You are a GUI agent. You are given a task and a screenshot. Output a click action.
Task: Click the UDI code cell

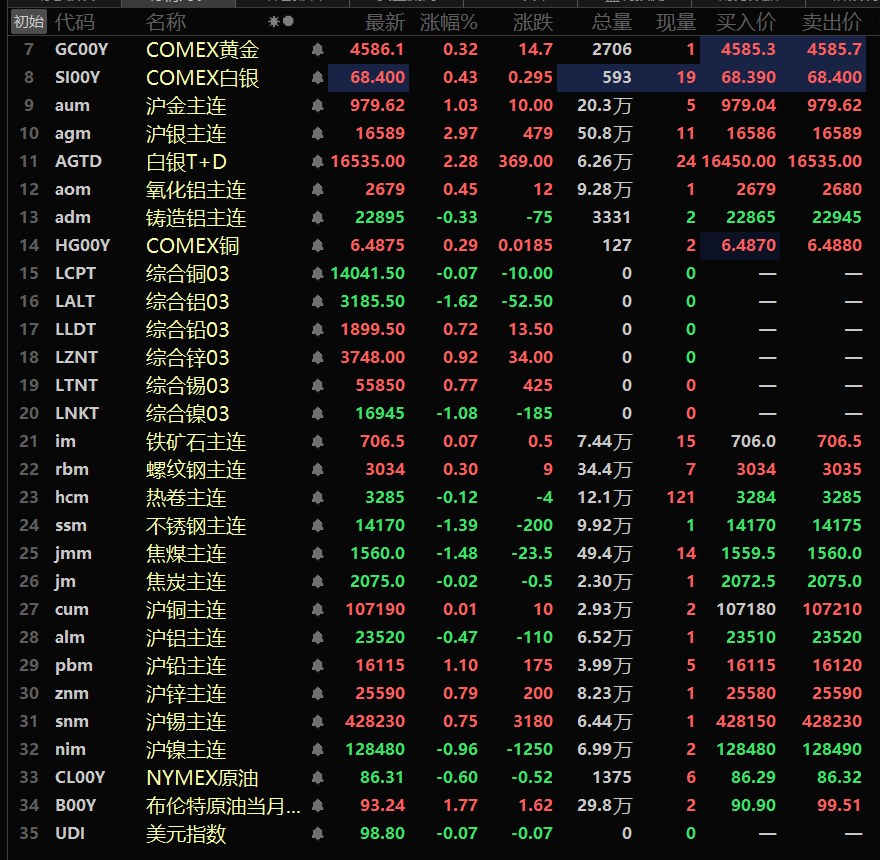(70, 834)
